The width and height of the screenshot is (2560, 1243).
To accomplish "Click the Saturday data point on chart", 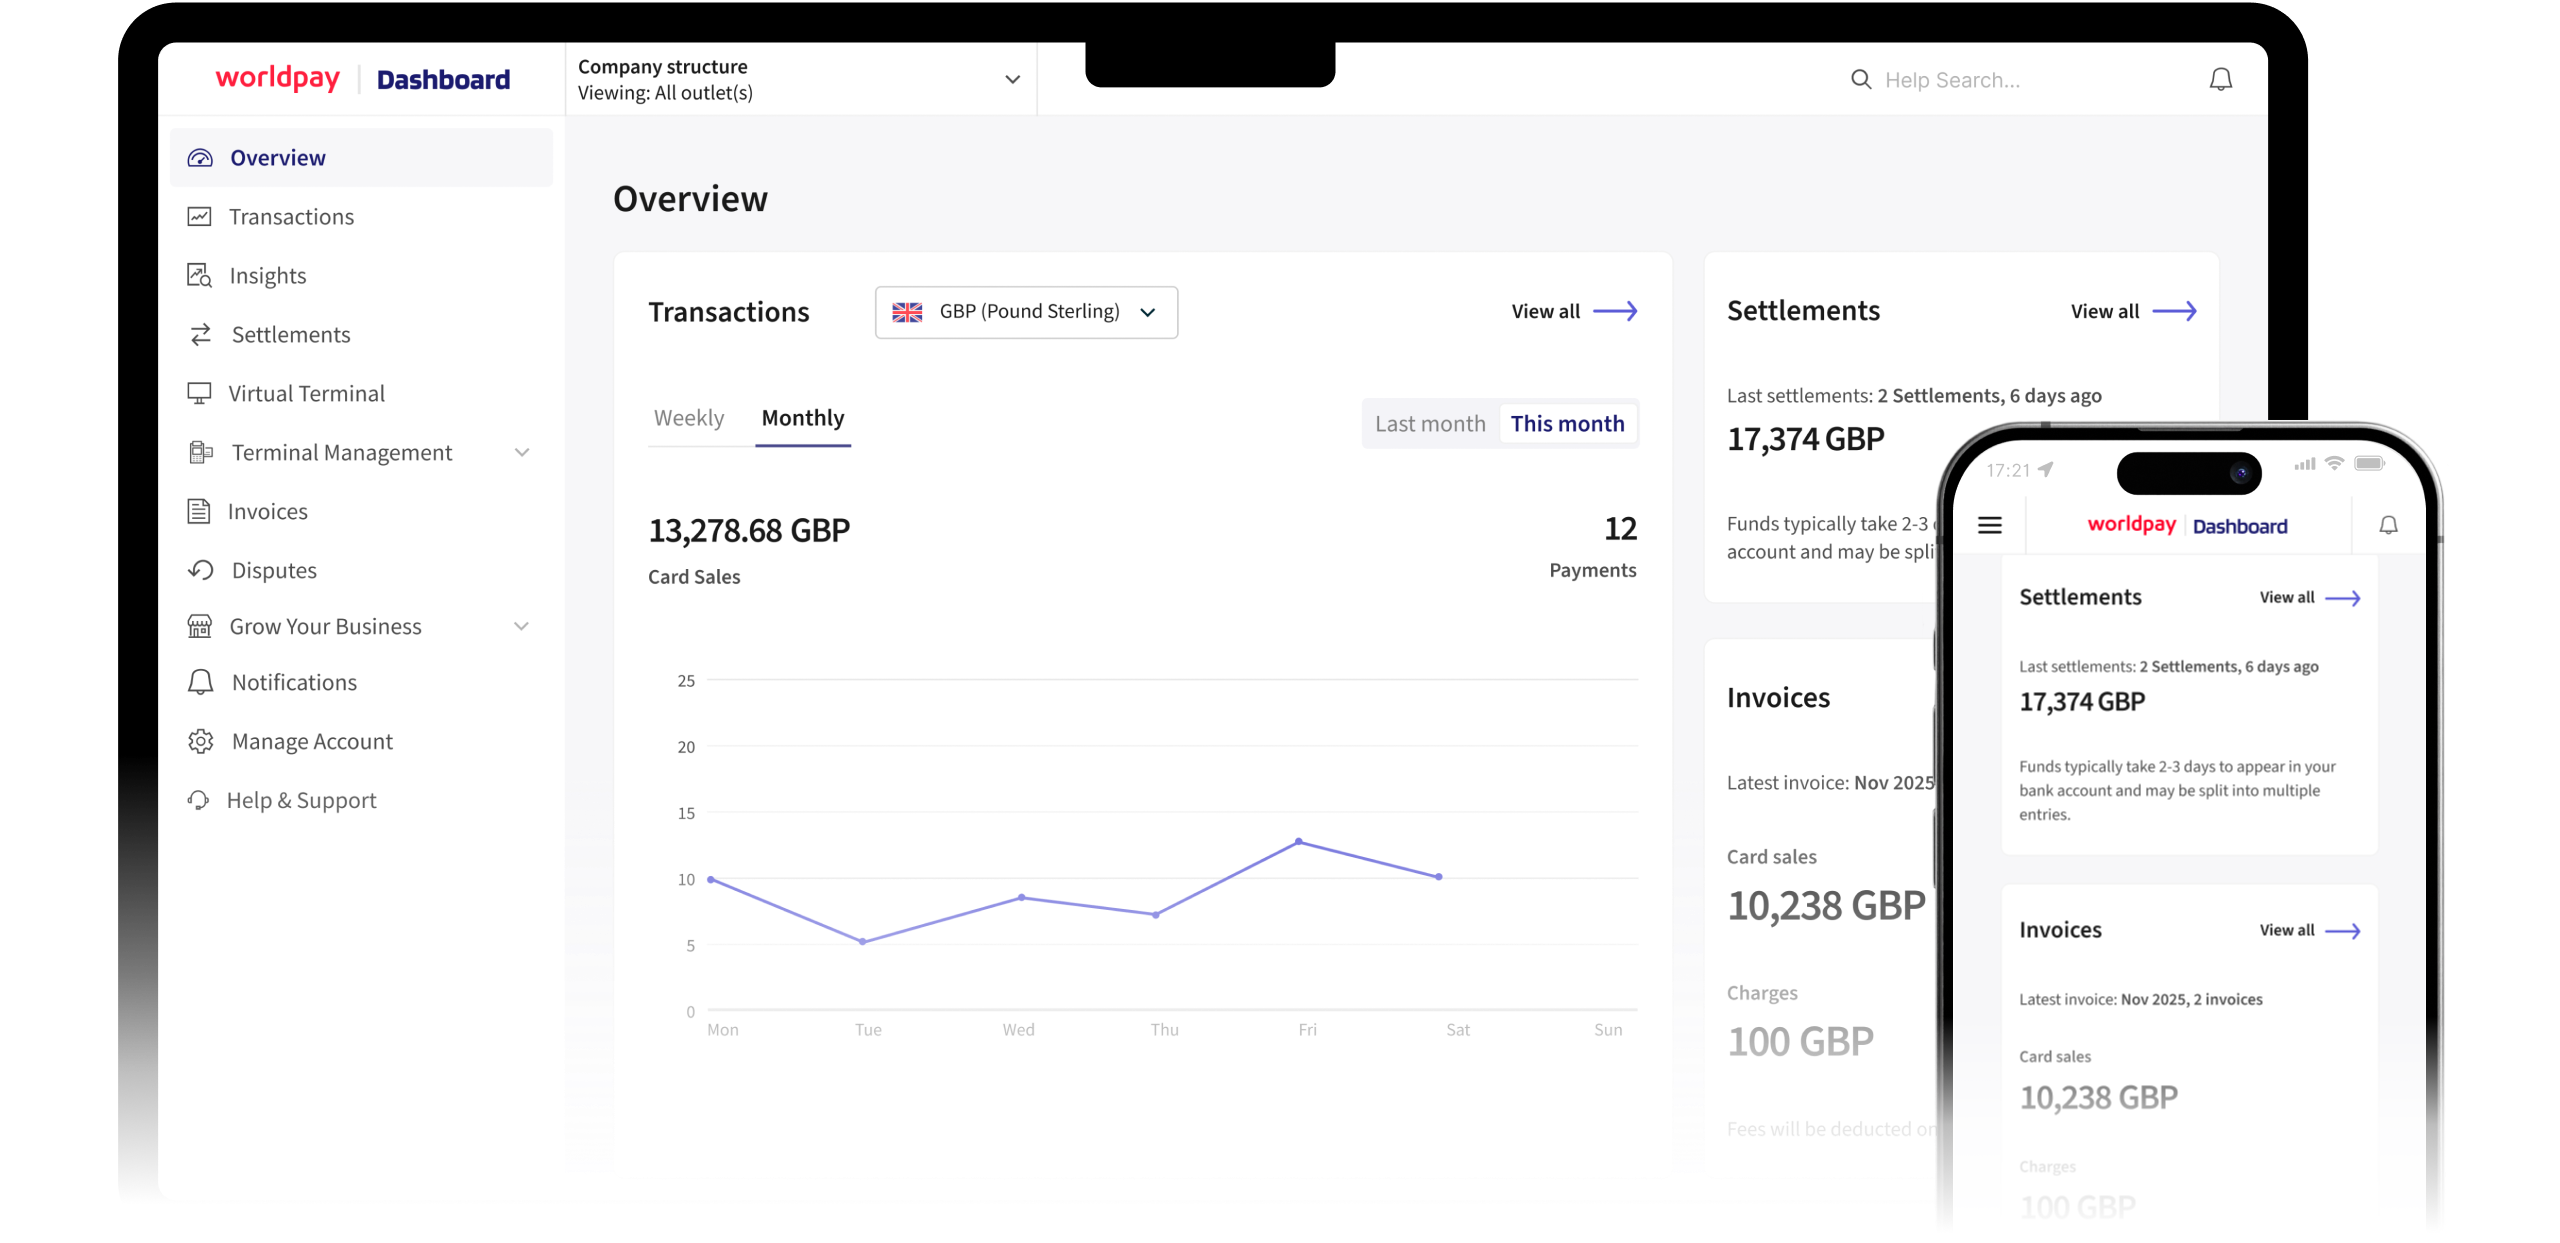I will coord(1438,876).
